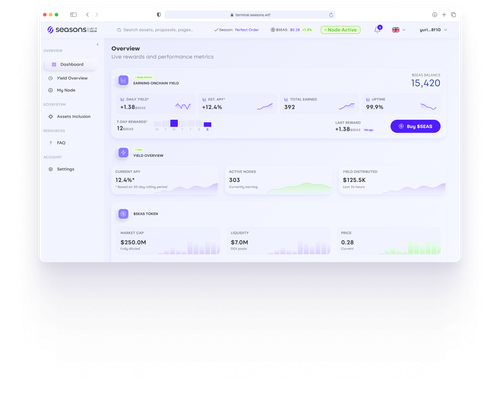Open FAQ in the sidebar
This screenshot has height=401, width=500.
(57, 143)
